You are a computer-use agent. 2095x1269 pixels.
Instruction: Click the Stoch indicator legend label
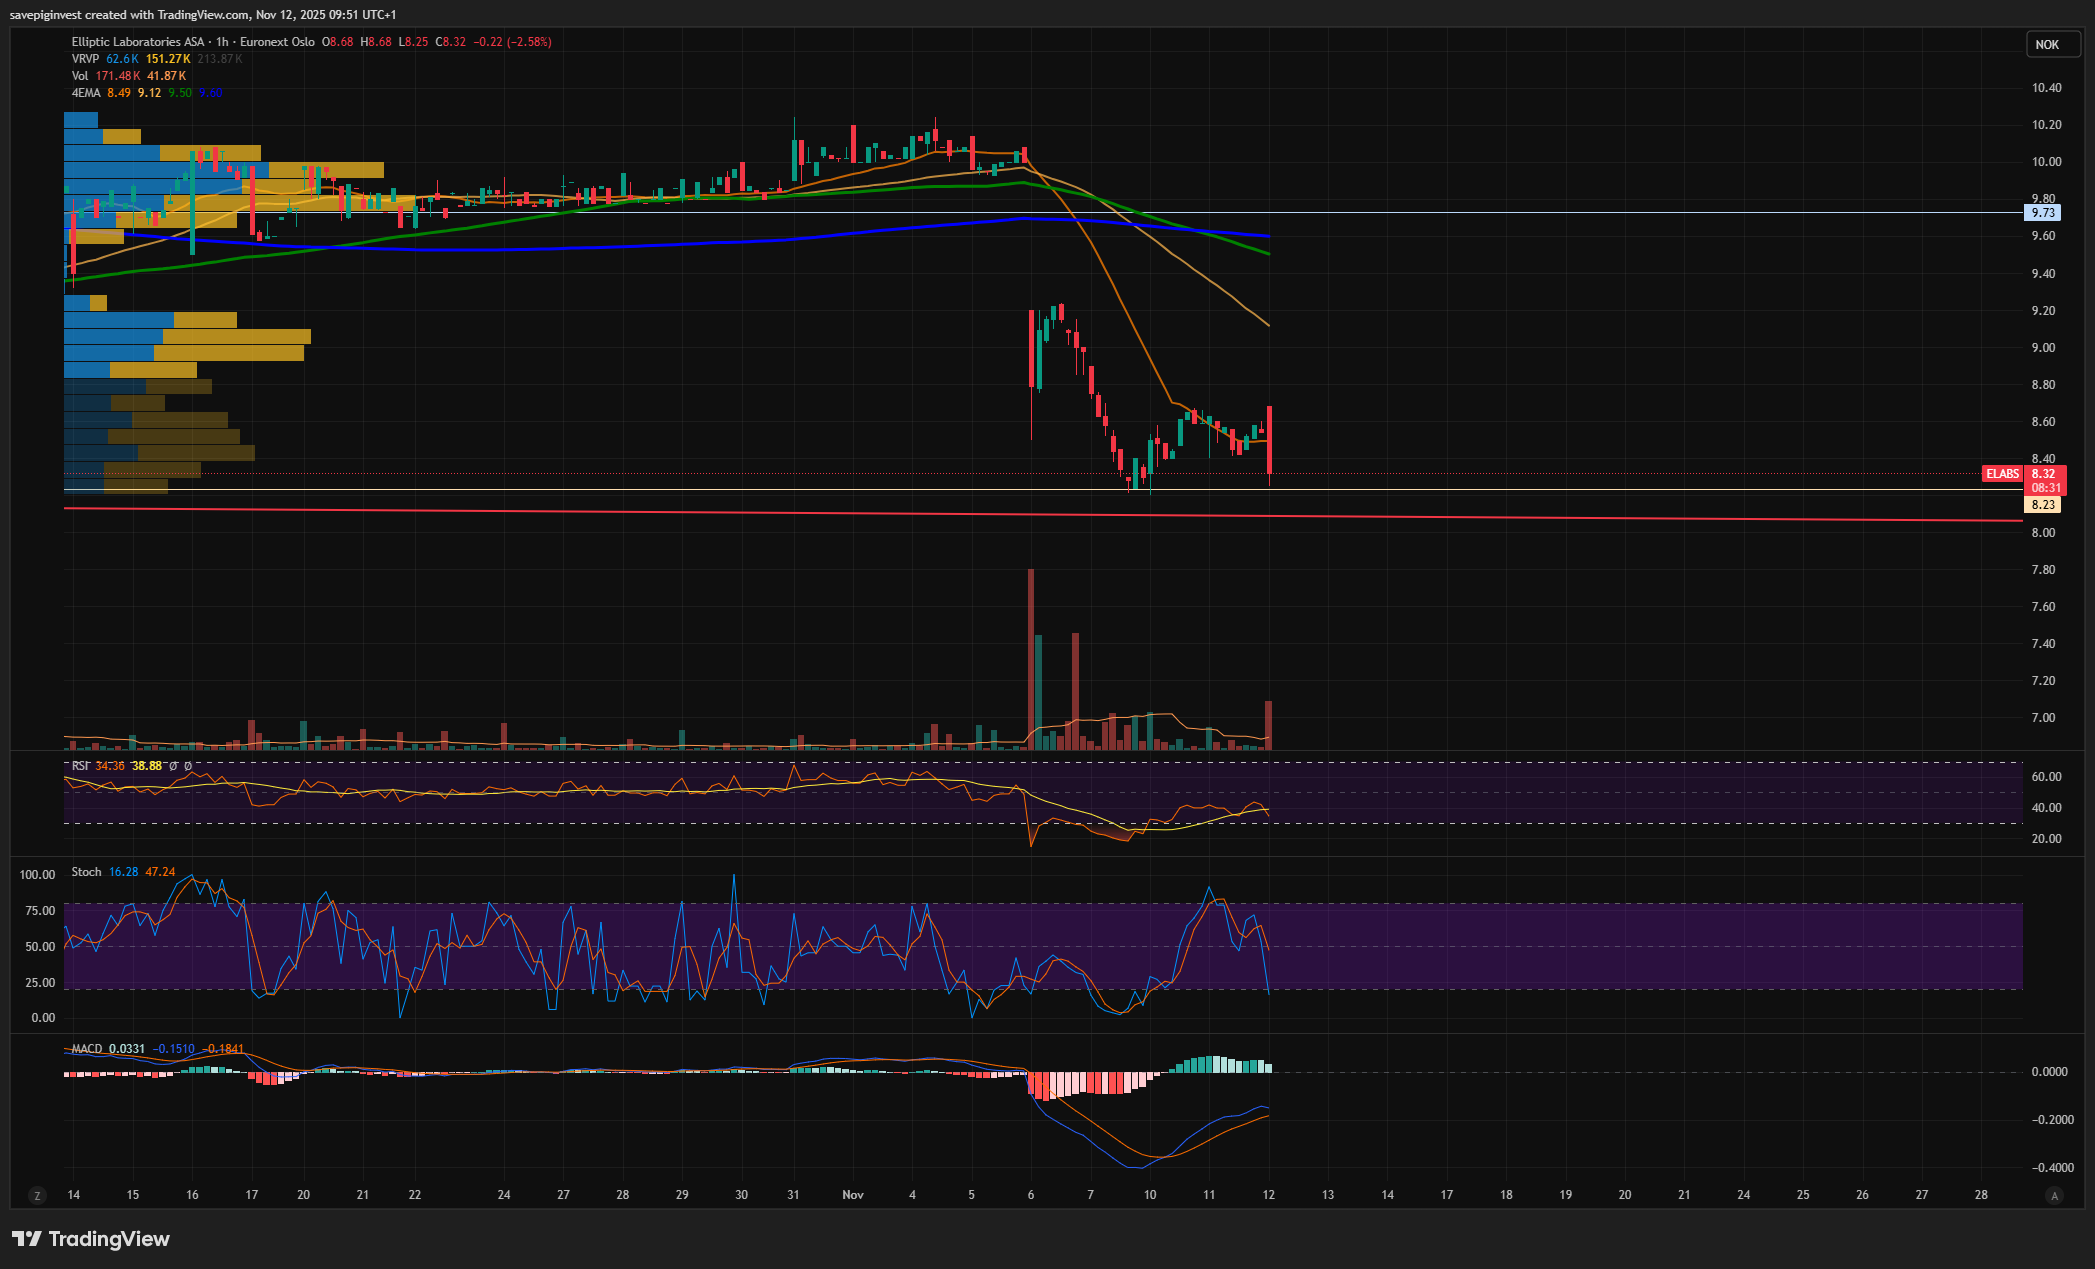(x=86, y=872)
